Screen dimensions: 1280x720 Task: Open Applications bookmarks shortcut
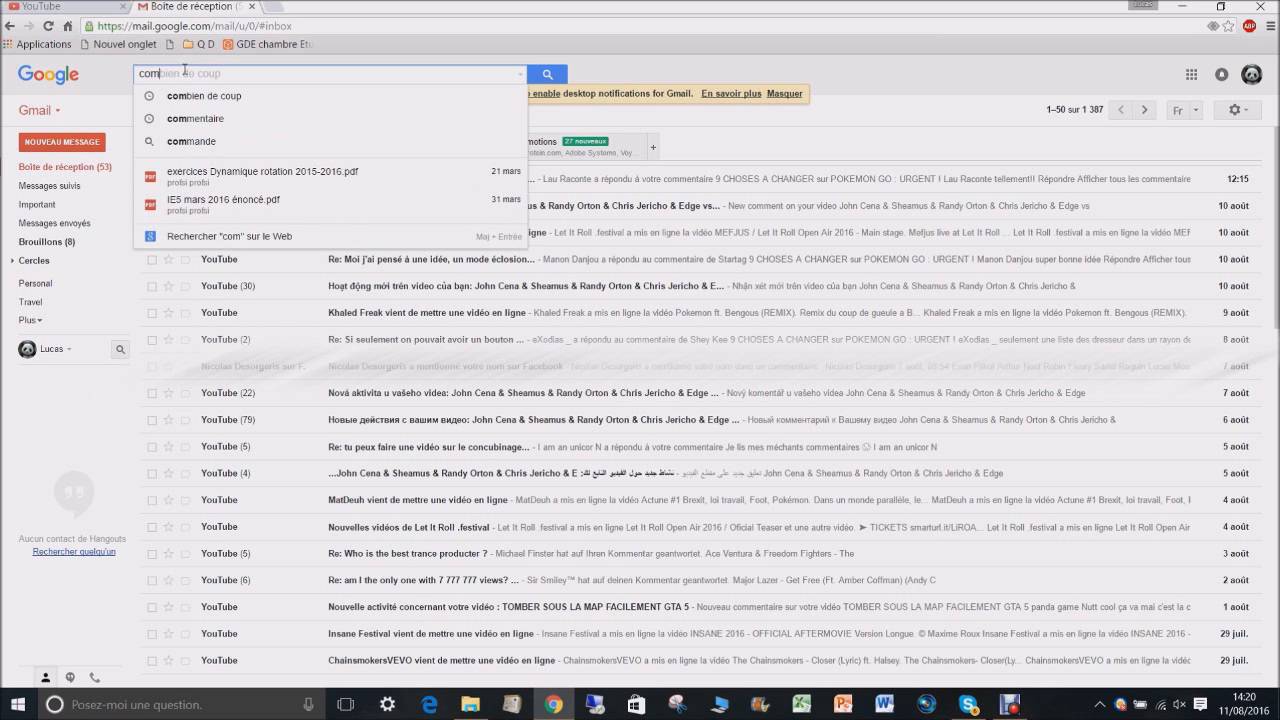click(x=37, y=44)
